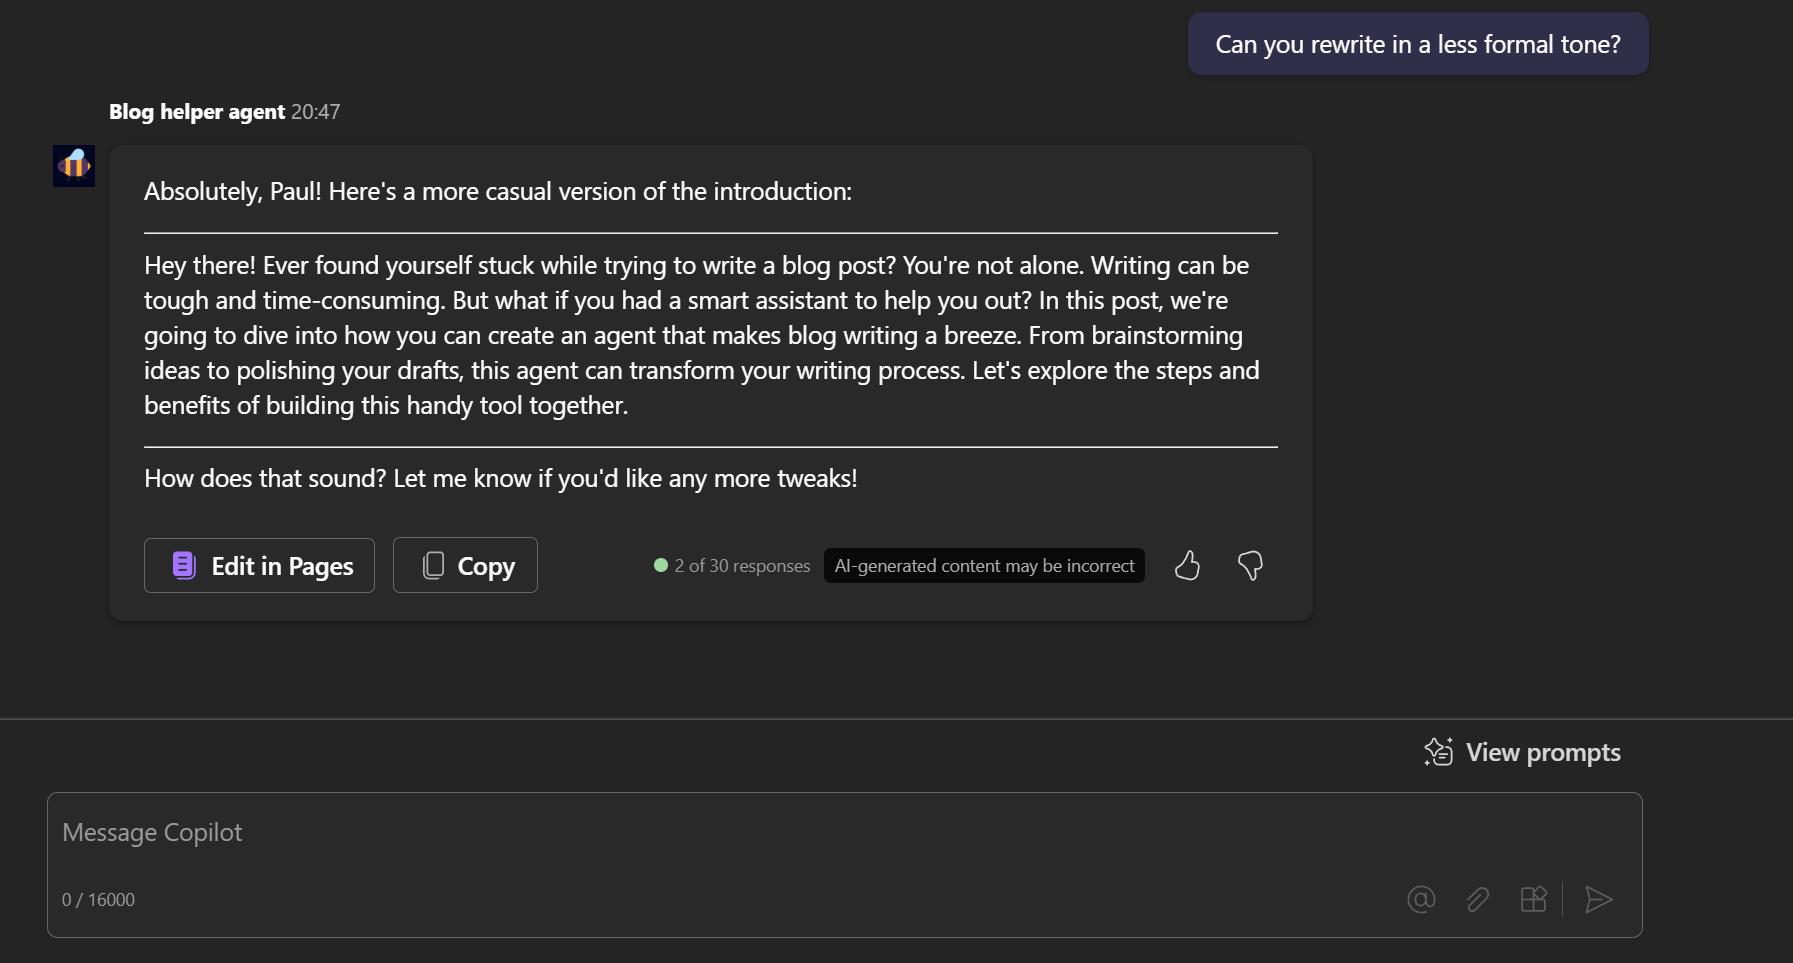Click the '2 of 30 responses' counter
Image resolution: width=1793 pixels, height=963 pixels.
tap(742, 565)
